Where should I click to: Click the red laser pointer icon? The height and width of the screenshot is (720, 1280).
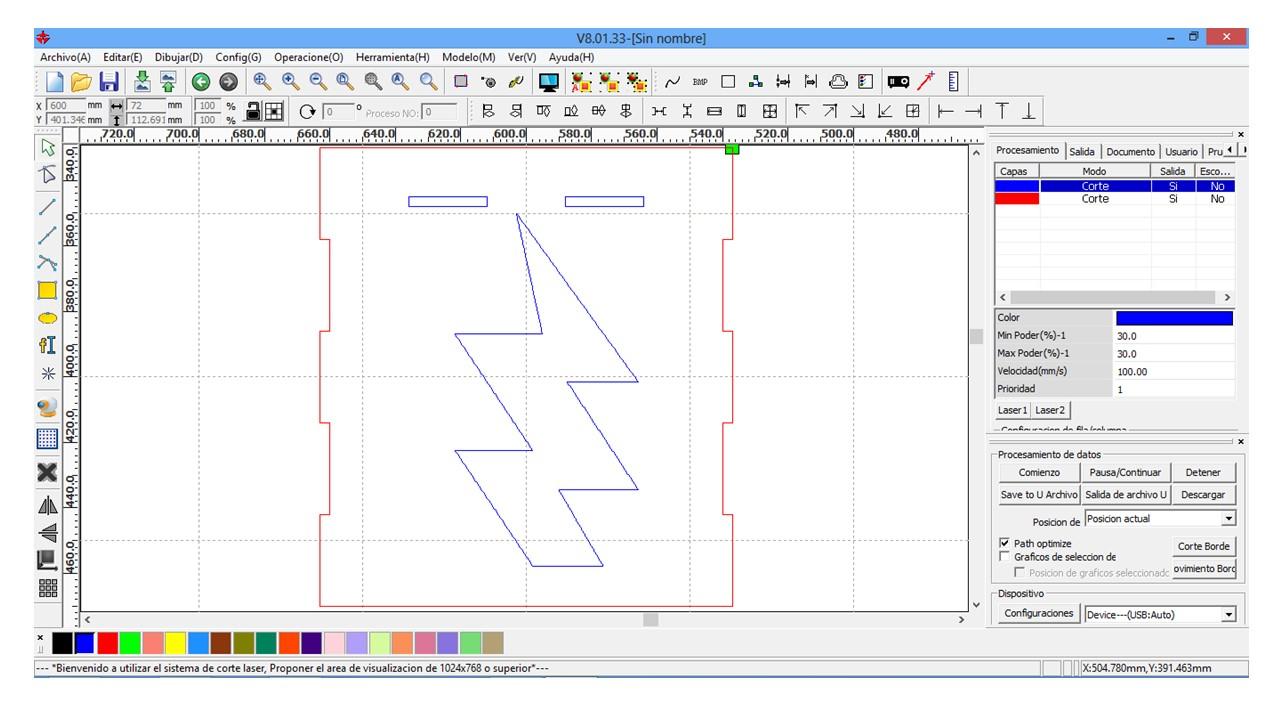926,82
